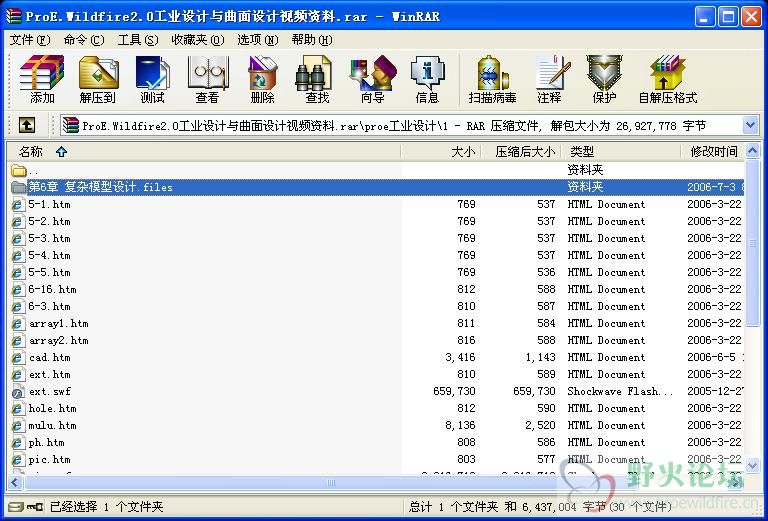
Task: Open the 工具(S) menu
Action: click(x=138, y=40)
